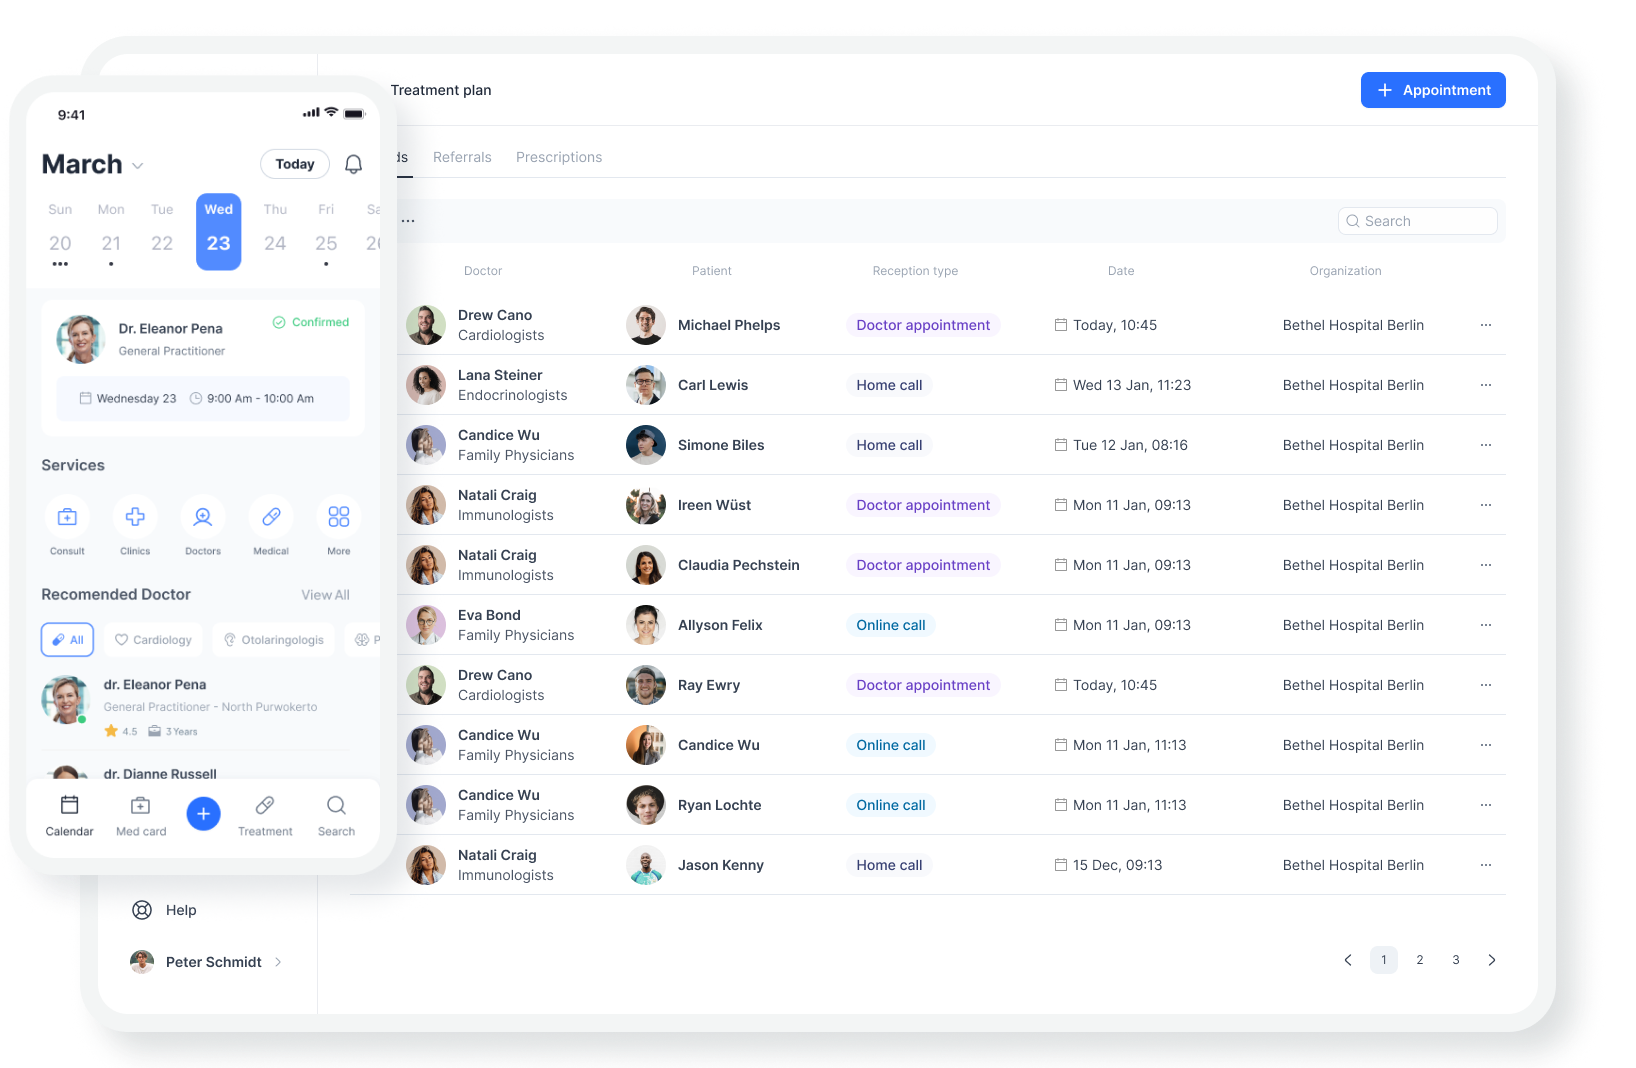This screenshot has height=1068, width=1636.
Task: Click the Organization column header
Action: pyautogui.click(x=1345, y=271)
